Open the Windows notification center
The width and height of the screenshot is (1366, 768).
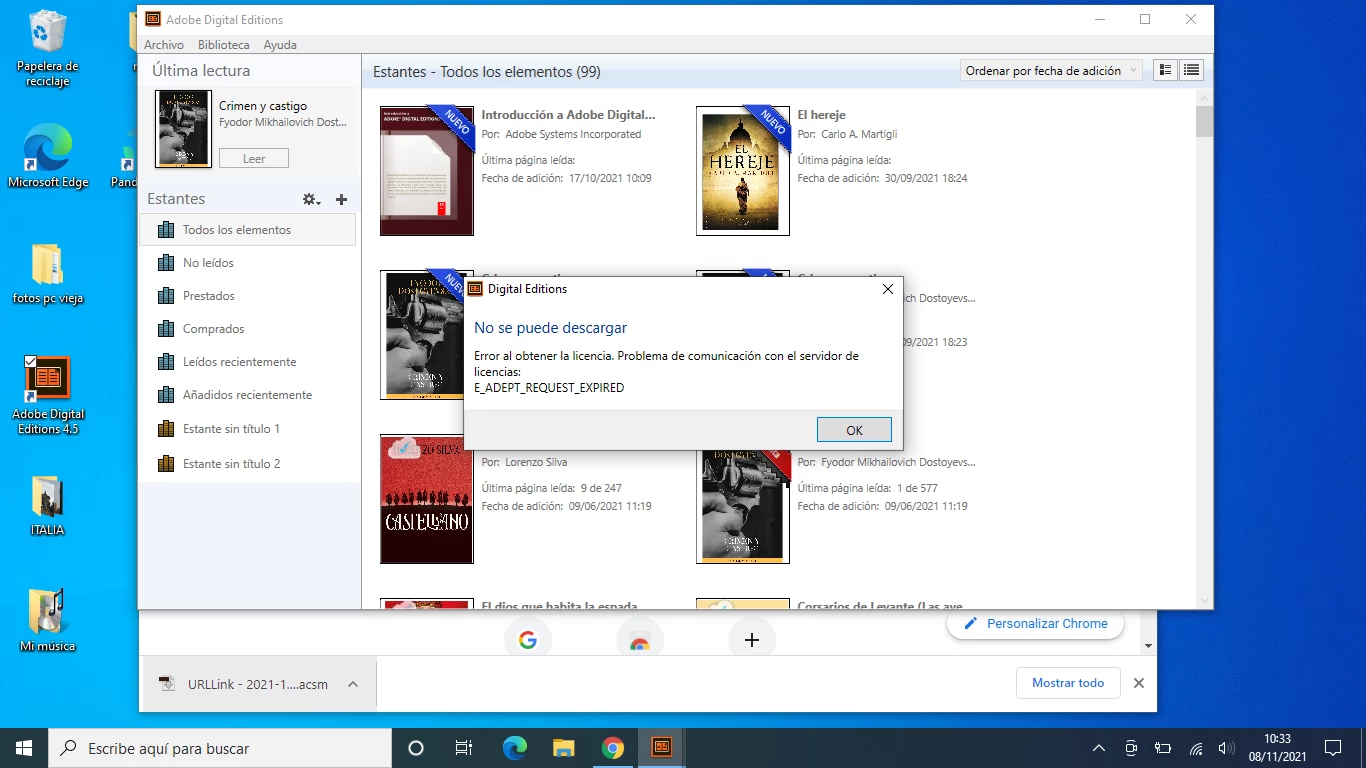pos(1332,748)
